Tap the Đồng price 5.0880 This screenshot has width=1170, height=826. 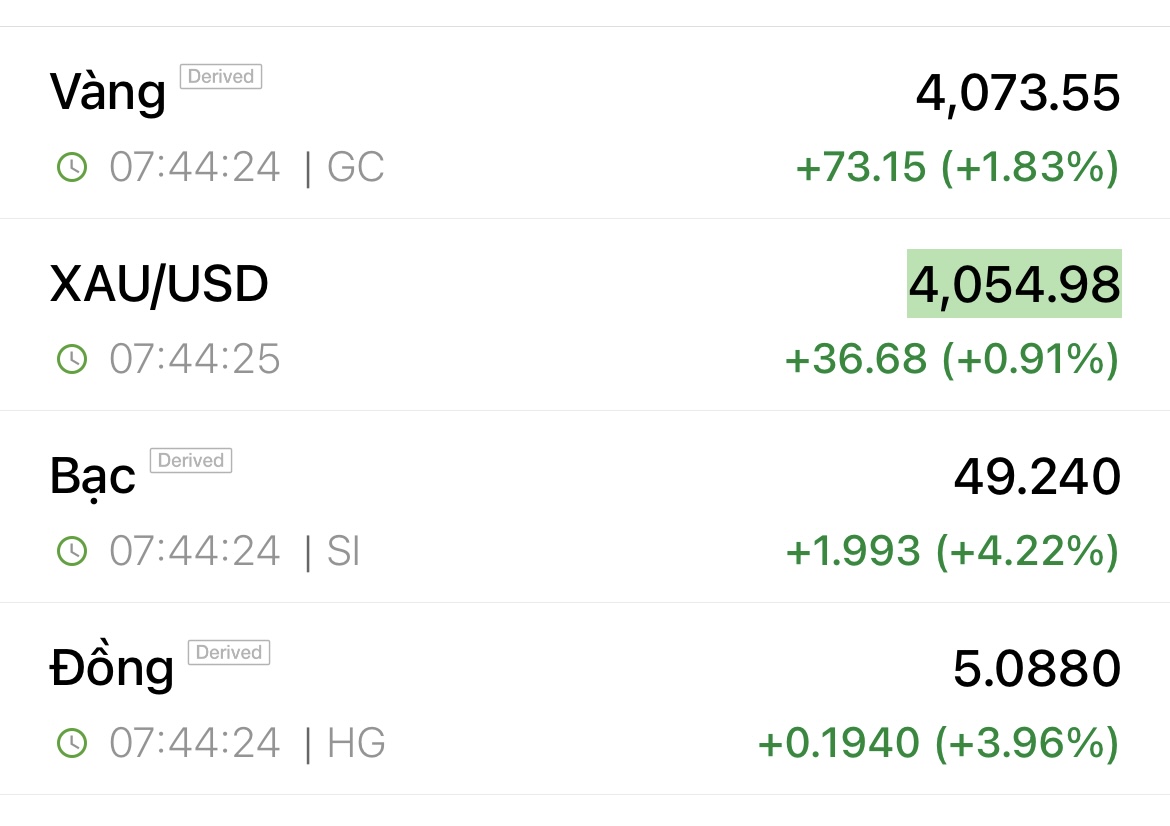pyautogui.click(x=1037, y=668)
